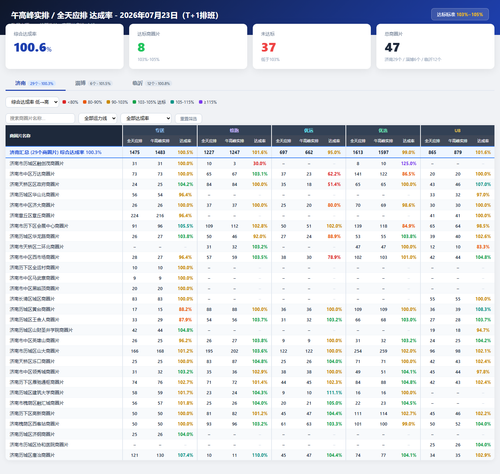Click the value 216 in 专送
The height and width of the screenshot is (474, 500).
pyautogui.click(x=160, y=216)
